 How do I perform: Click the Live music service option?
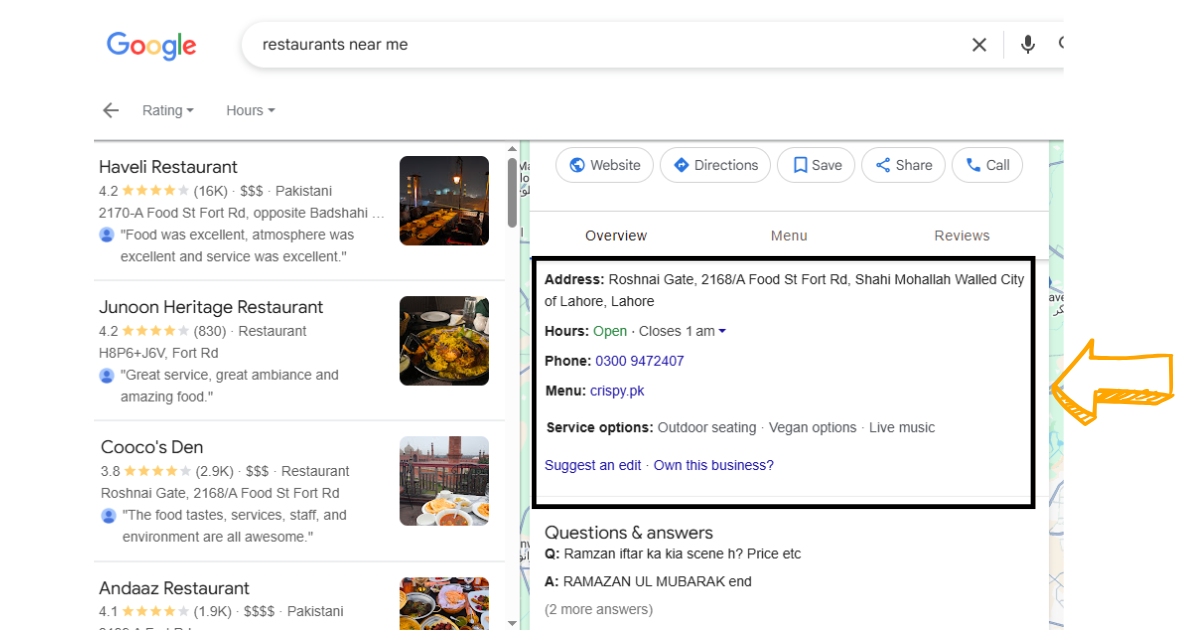[x=902, y=427]
